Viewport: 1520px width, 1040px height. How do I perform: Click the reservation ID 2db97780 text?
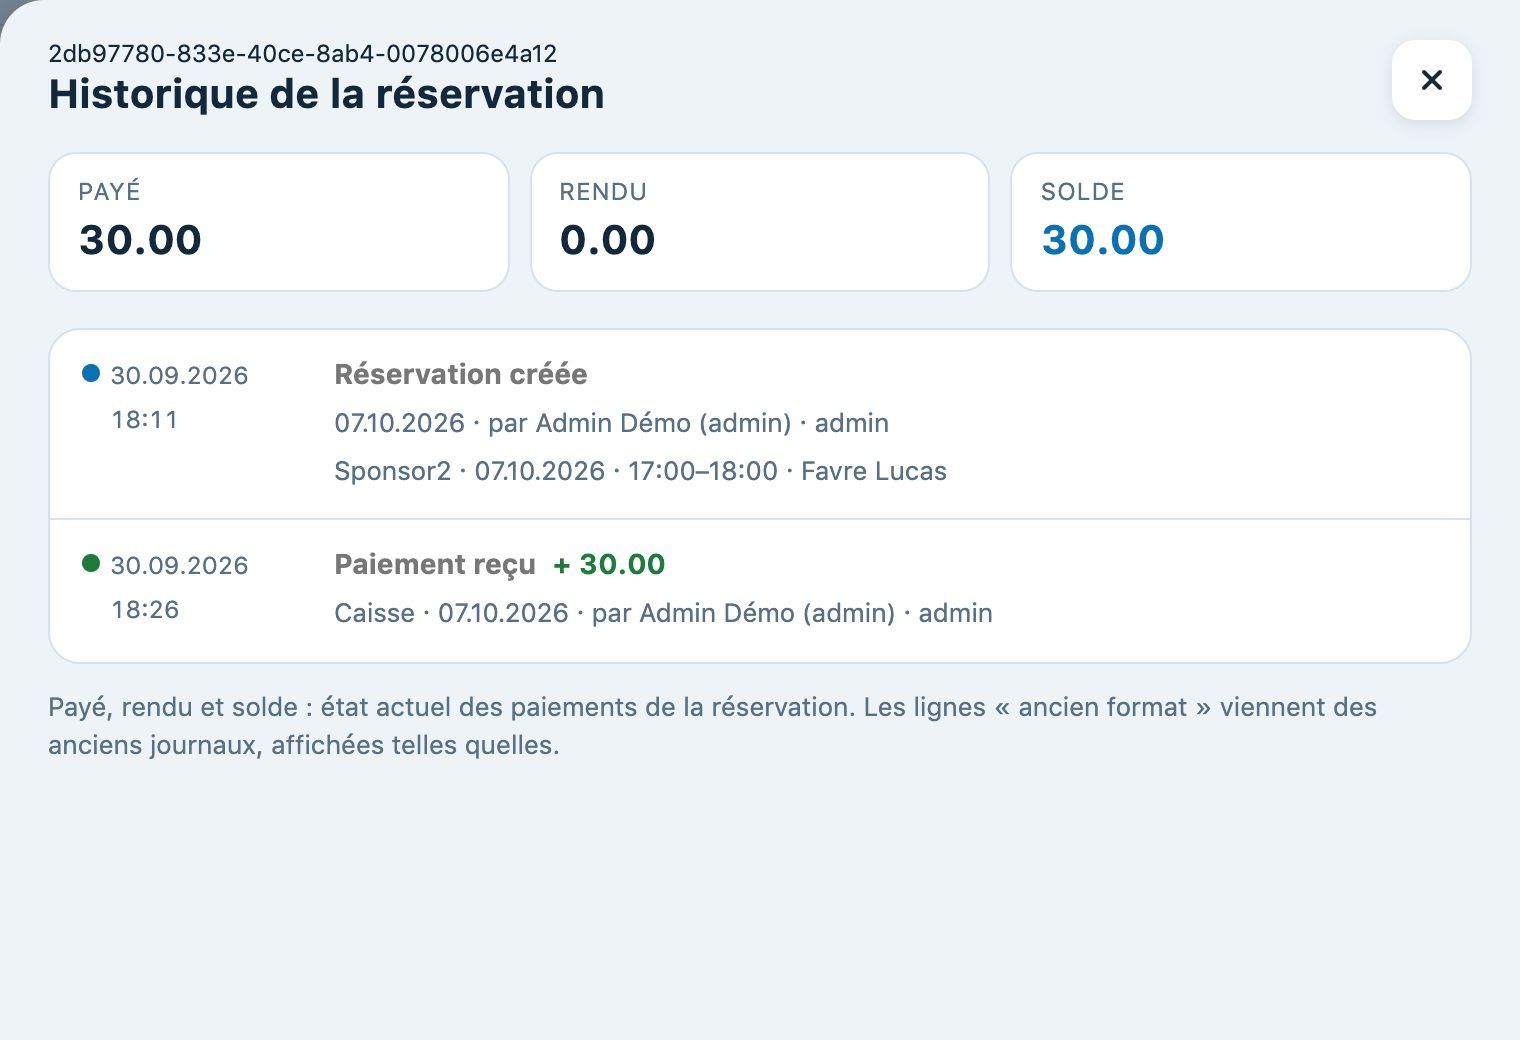click(x=303, y=53)
